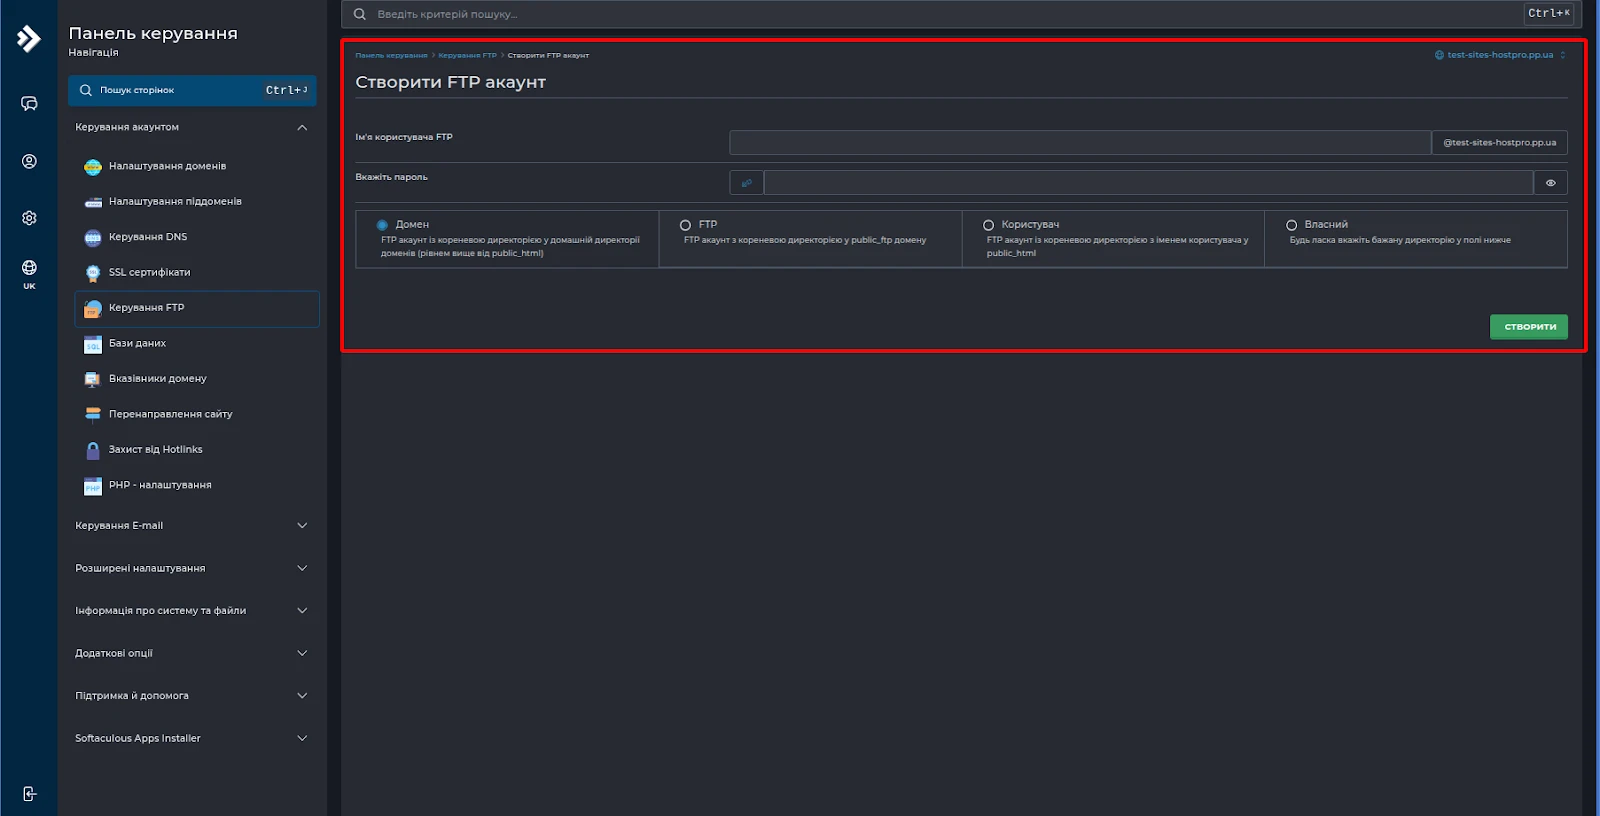Open the chat messages sidebar icon

click(x=29, y=104)
